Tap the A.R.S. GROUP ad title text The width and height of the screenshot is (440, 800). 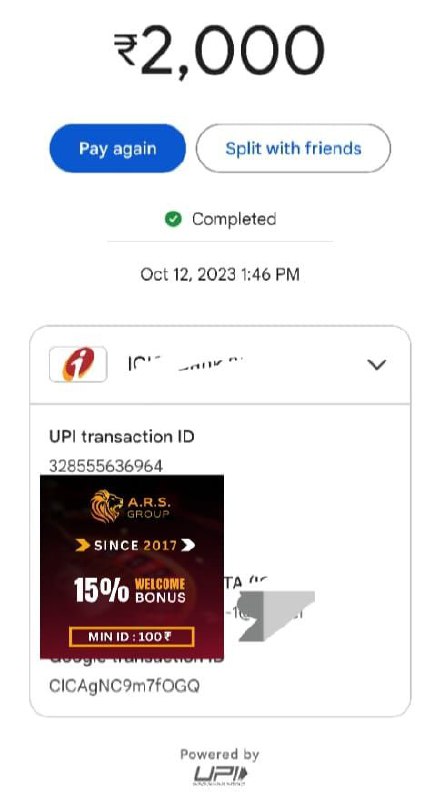click(149, 507)
